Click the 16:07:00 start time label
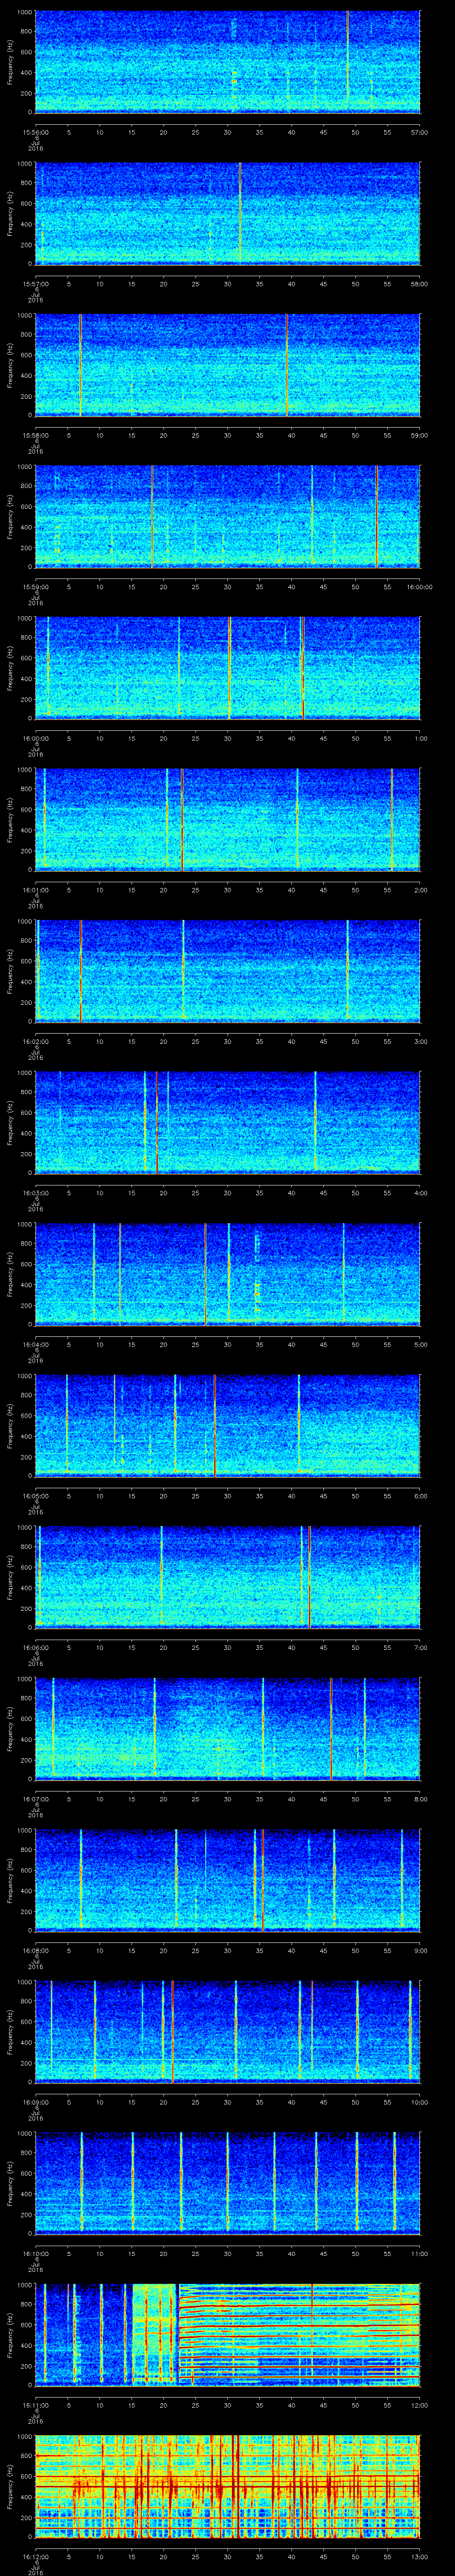 click(35, 1799)
